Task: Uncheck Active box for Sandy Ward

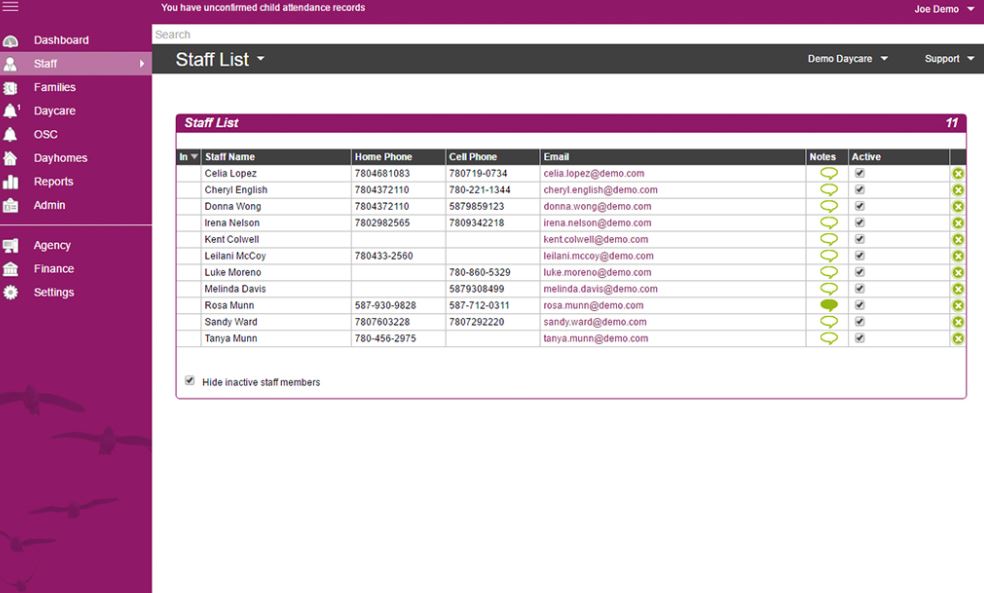Action: click(x=860, y=321)
